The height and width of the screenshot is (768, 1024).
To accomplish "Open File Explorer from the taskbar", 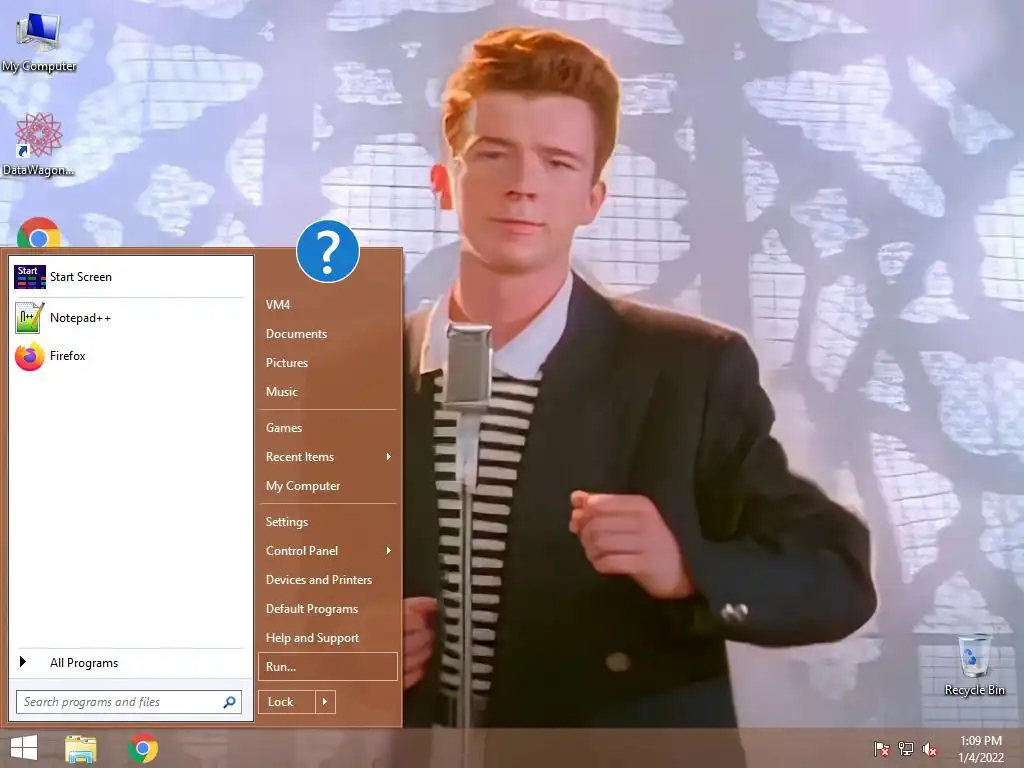I will 81,749.
